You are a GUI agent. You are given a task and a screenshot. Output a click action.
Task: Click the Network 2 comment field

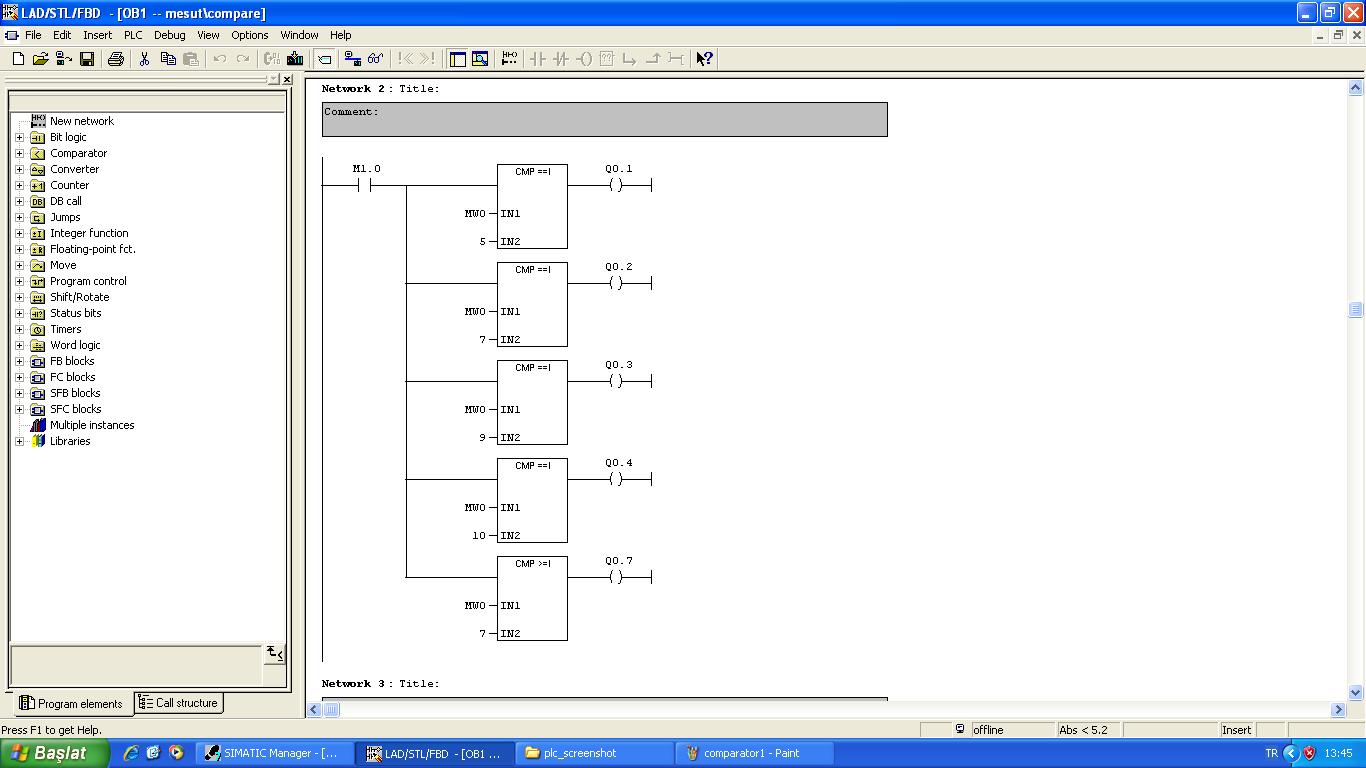coord(604,119)
